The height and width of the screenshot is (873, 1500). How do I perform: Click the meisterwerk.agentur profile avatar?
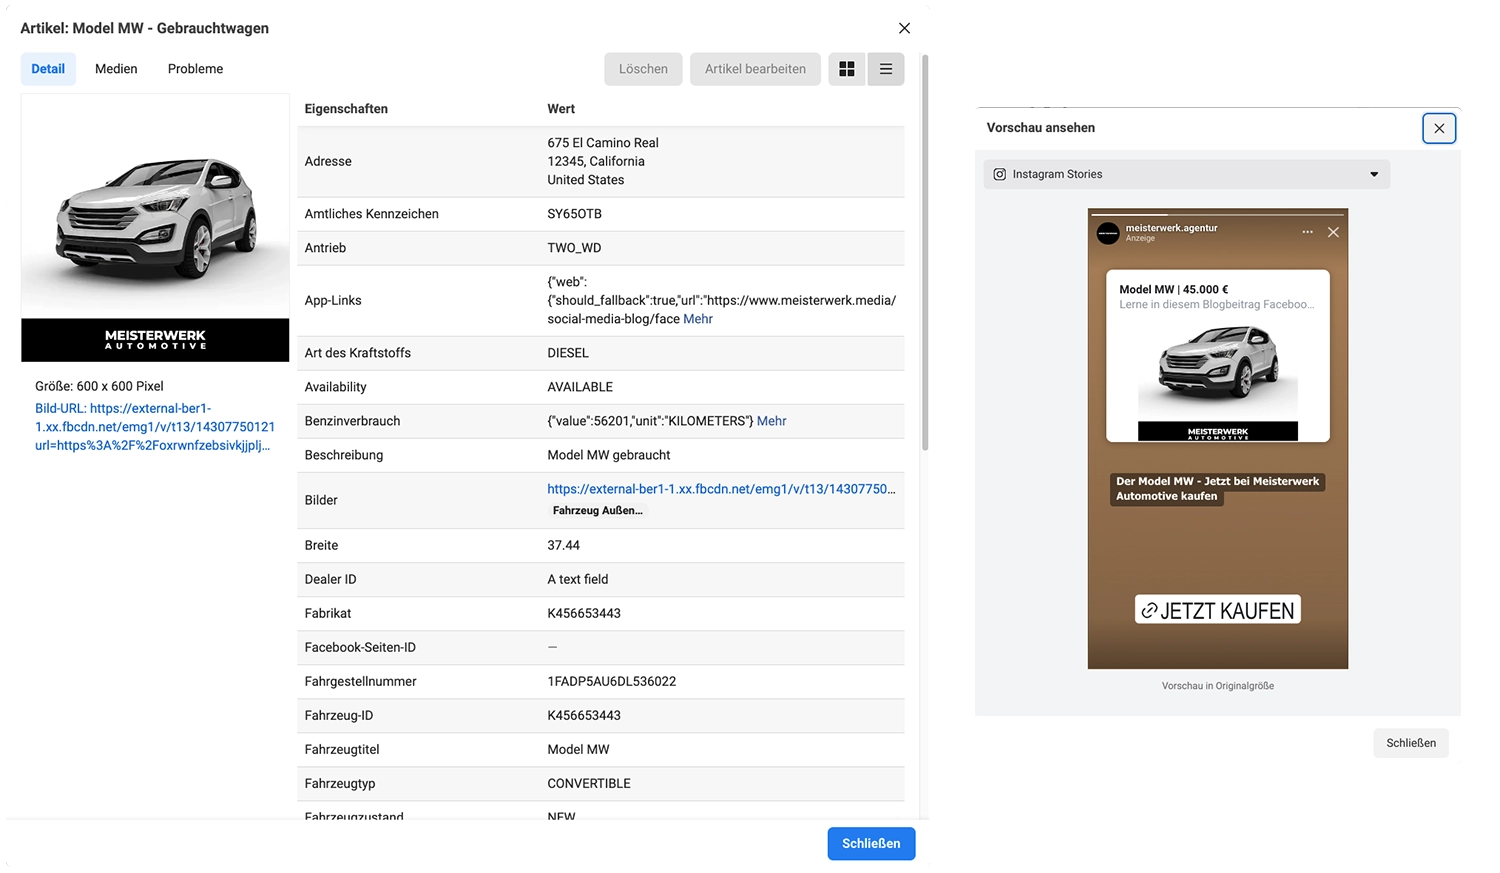pyautogui.click(x=1108, y=234)
